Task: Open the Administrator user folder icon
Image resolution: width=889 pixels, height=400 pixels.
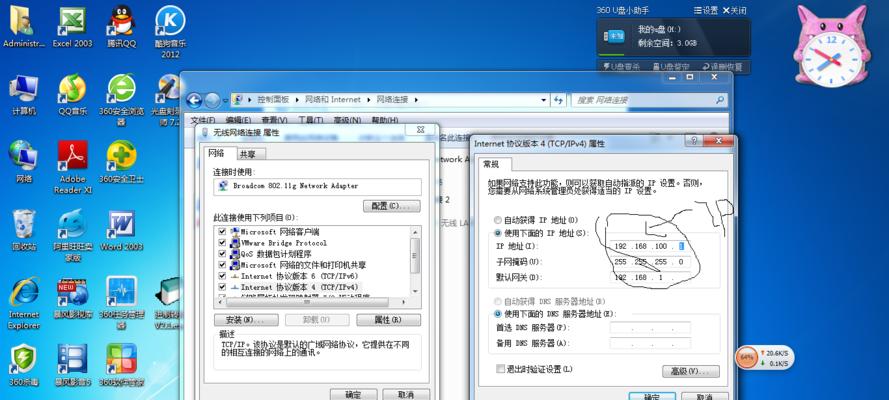Action: pos(23,27)
